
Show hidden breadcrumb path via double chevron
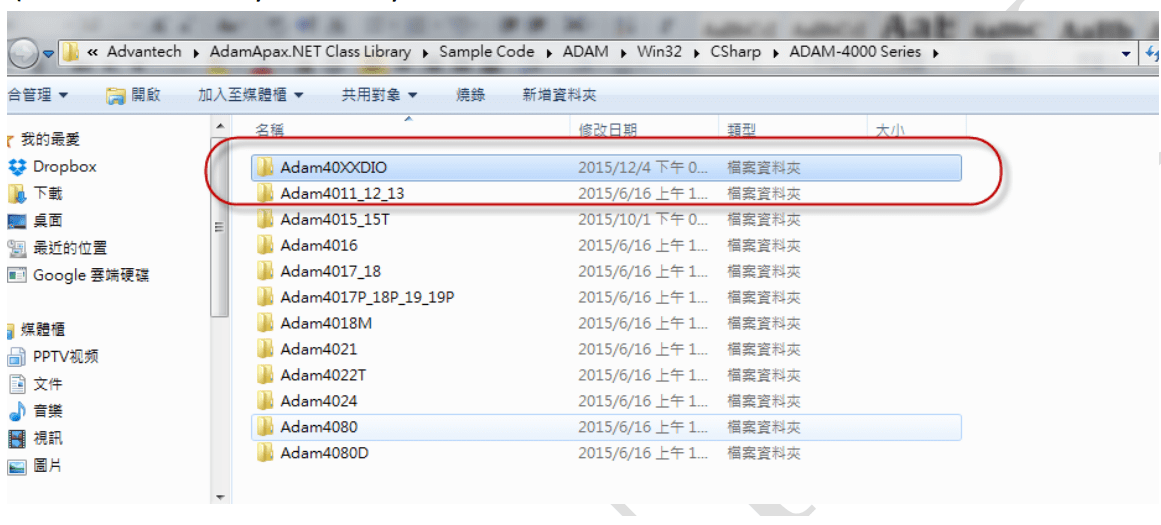coord(93,53)
